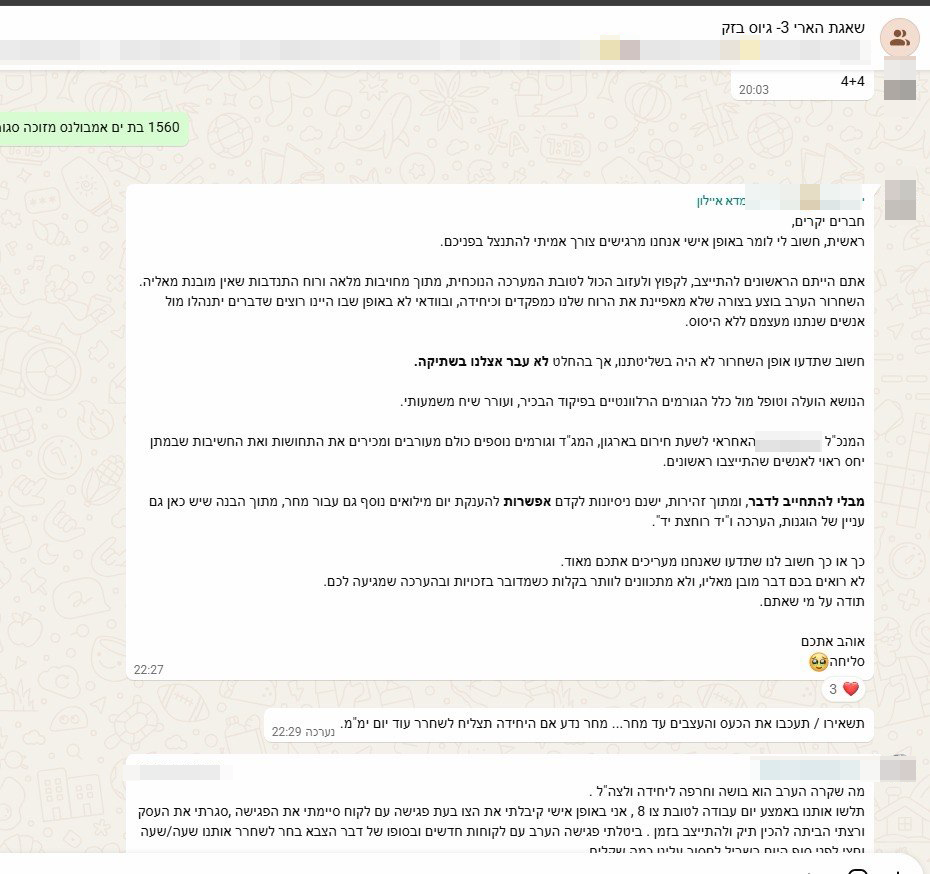The width and height of the screenshot is (930, 874).
Task: Open the blurred avatar next to the 4+4 message
Action: point(900,78)
